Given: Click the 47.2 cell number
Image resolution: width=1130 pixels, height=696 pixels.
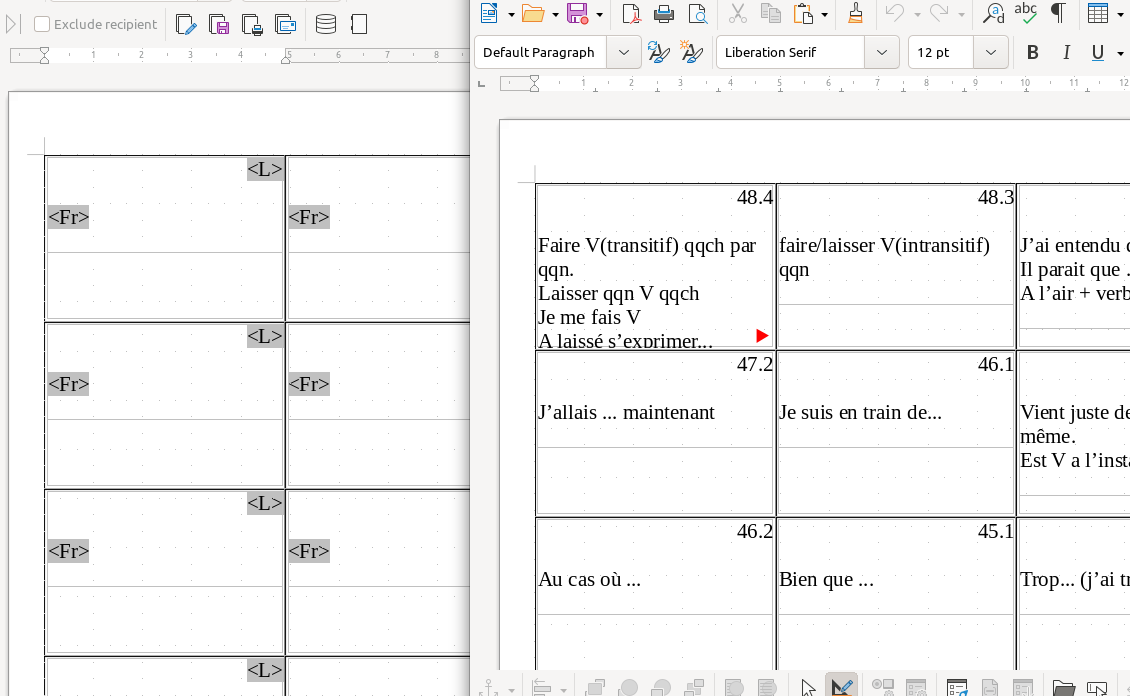Looking at the screenshot, I should click(x=755, y=365).
